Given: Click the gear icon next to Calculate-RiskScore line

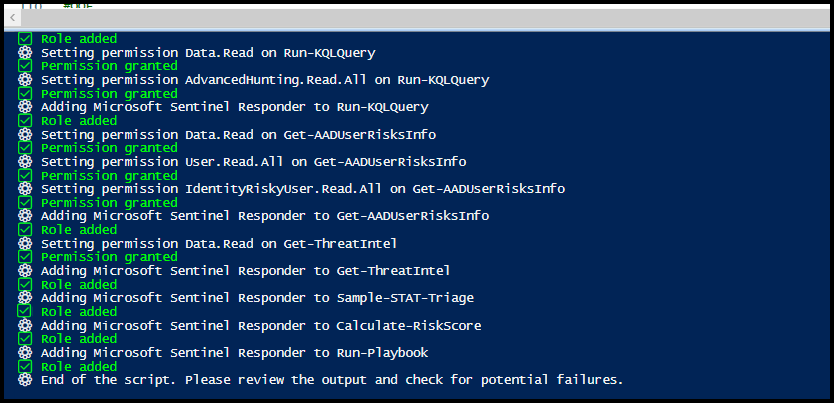Looking at the screenshot, I should coord(25,325).
